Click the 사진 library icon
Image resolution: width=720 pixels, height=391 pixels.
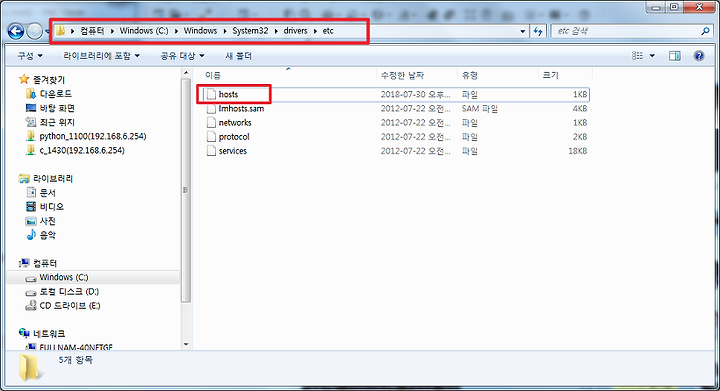pos(31,221)
